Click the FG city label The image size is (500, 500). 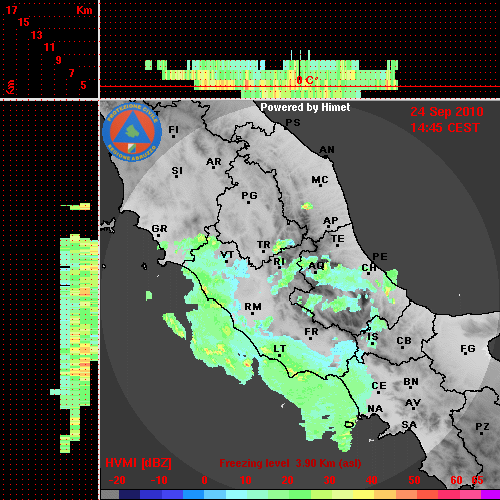pos(468,349)
